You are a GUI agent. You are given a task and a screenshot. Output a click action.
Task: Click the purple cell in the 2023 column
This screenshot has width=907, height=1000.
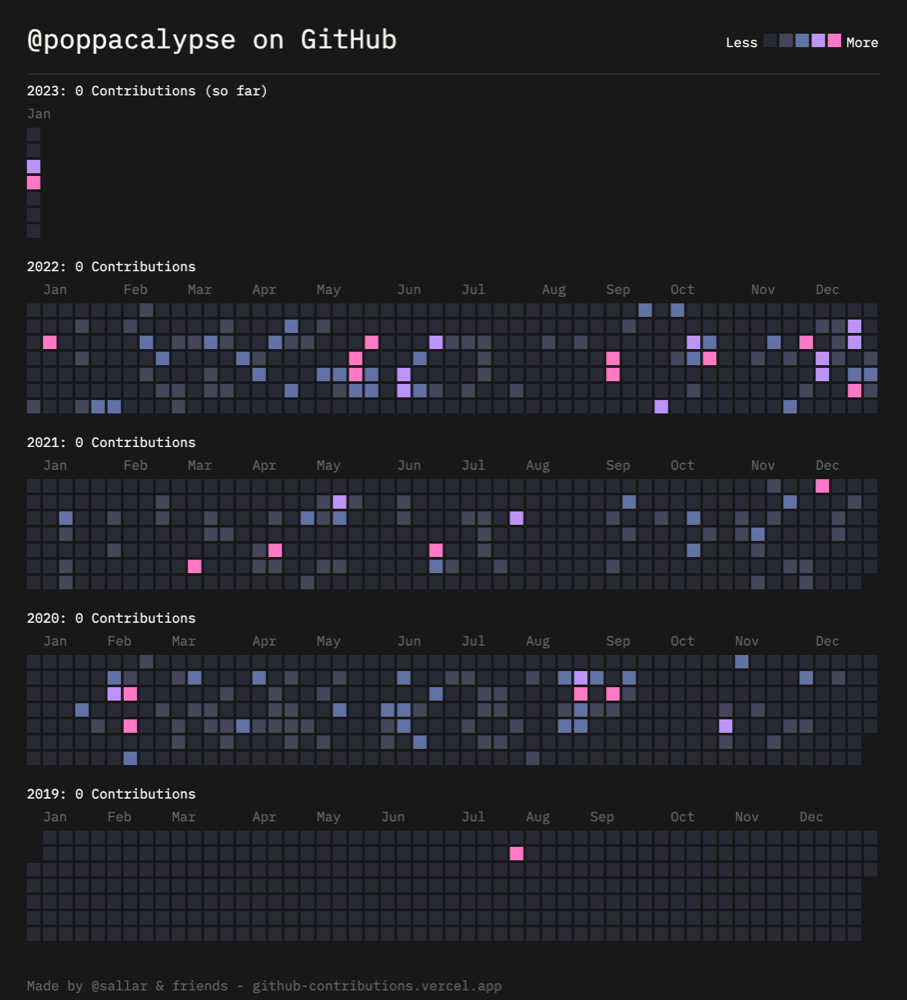tap(34, 166)
